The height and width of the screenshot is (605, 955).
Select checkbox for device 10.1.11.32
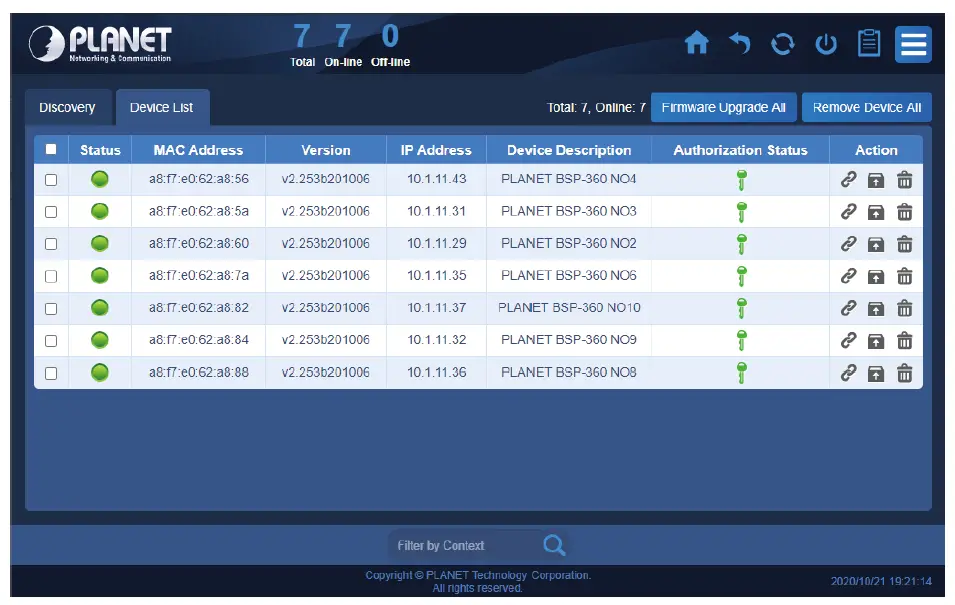[51, 341]
